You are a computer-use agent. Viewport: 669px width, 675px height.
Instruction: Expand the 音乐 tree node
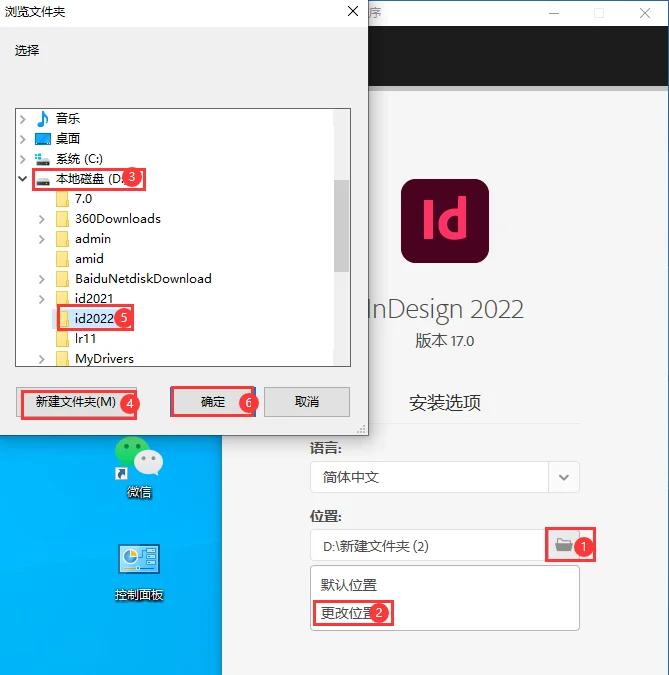click(23, 118)
